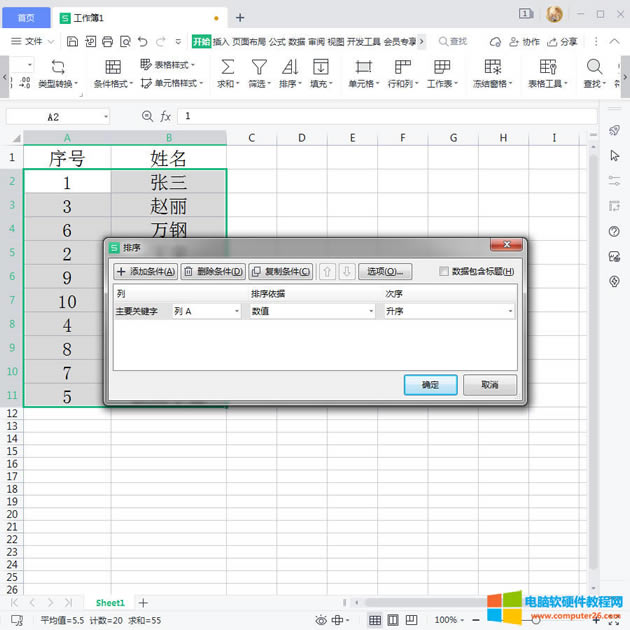Image resolution: width=630 pixels, height=630 pixels.
Task: Click the 冻结窗格 (Freeze Panes) icon
Action: [x=493, y=67]
